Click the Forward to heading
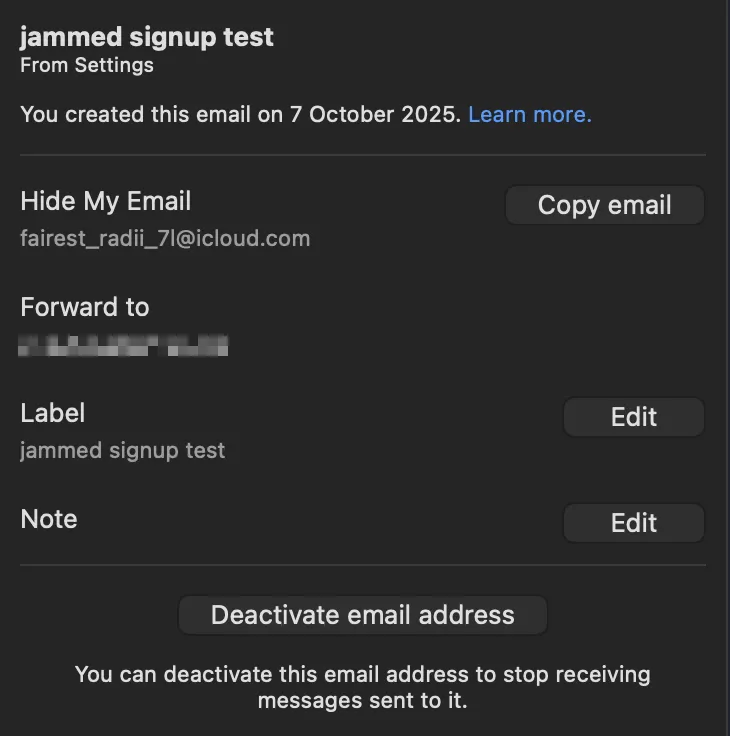This screenshot has width=730, height=736. 85,307
